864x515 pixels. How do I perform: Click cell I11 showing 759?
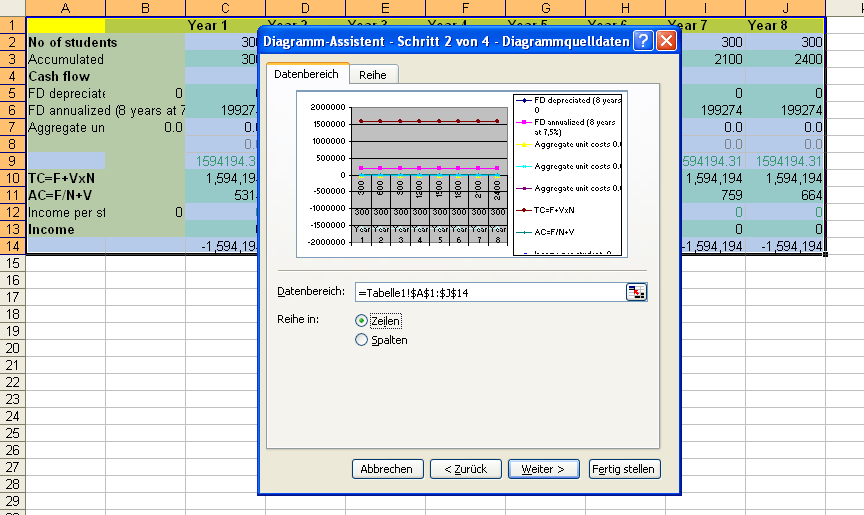pyautogui.click(x=713, y=196)
